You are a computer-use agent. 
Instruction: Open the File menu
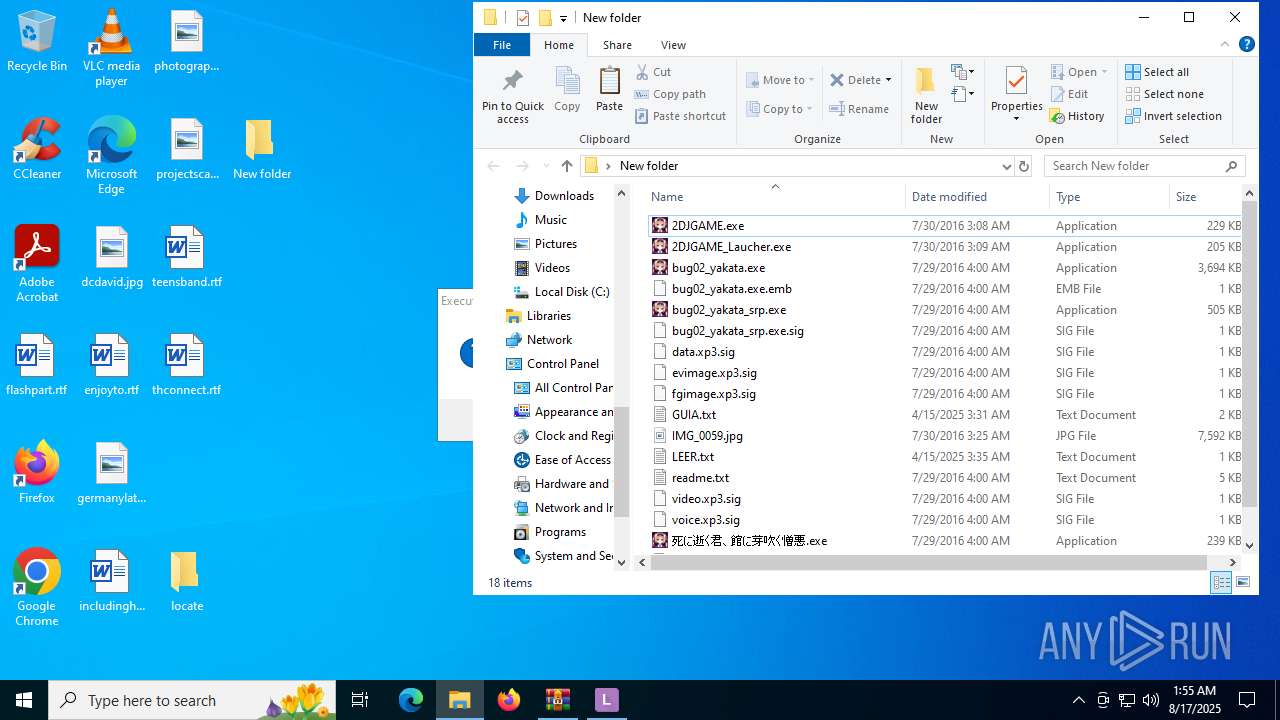(x=502, y=45)
